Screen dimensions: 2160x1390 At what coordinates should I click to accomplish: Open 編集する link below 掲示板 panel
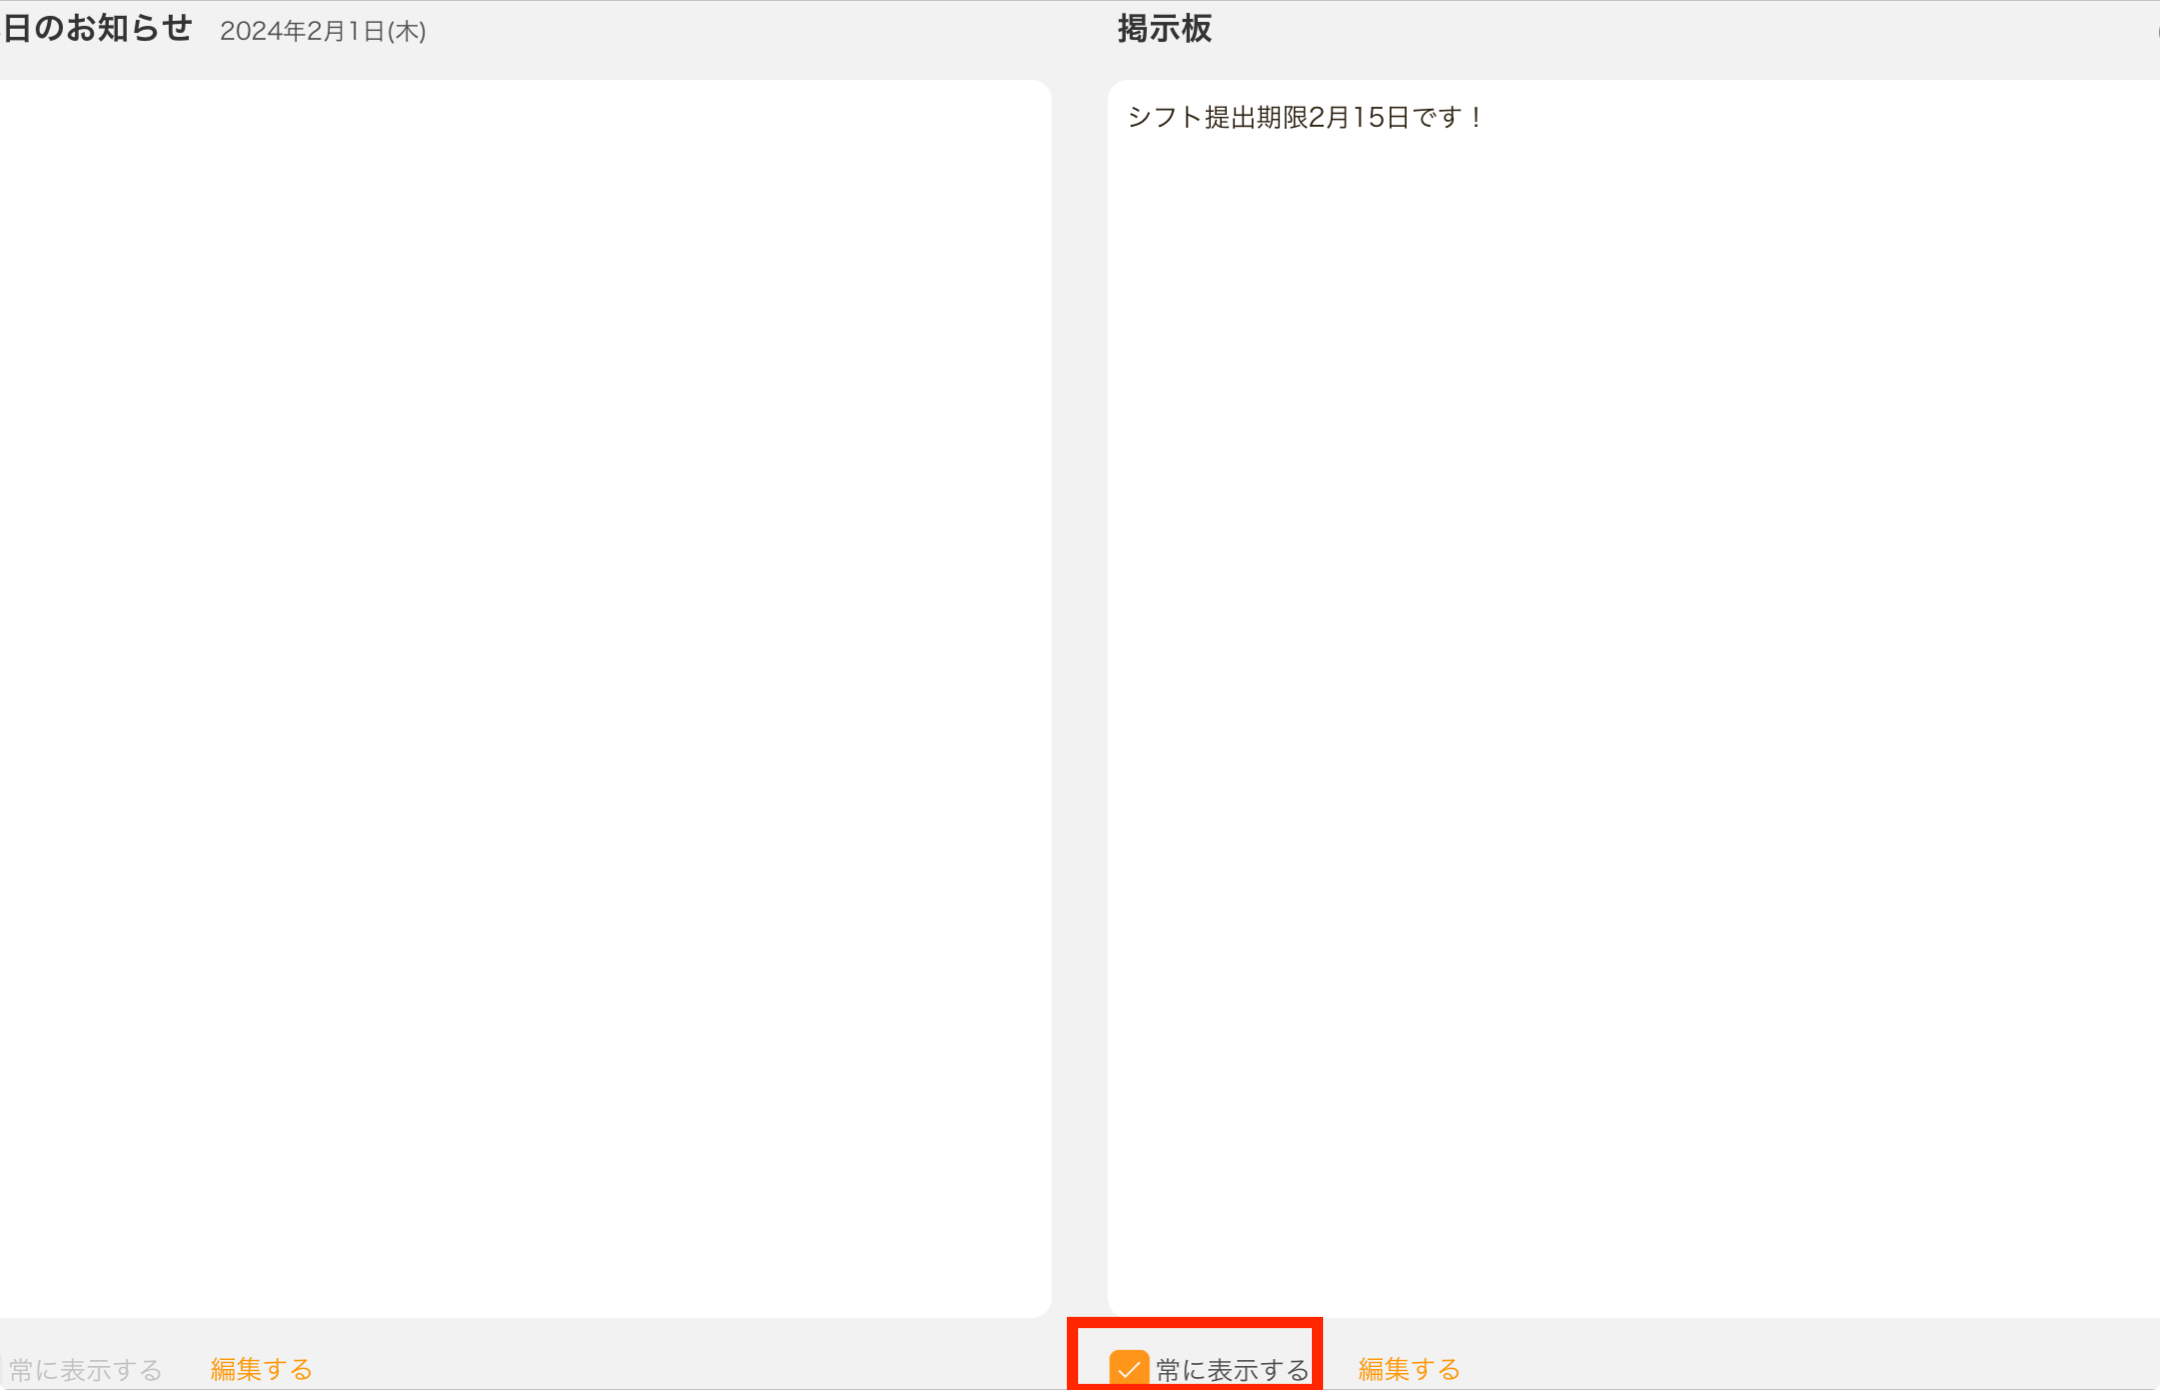1409,1369
